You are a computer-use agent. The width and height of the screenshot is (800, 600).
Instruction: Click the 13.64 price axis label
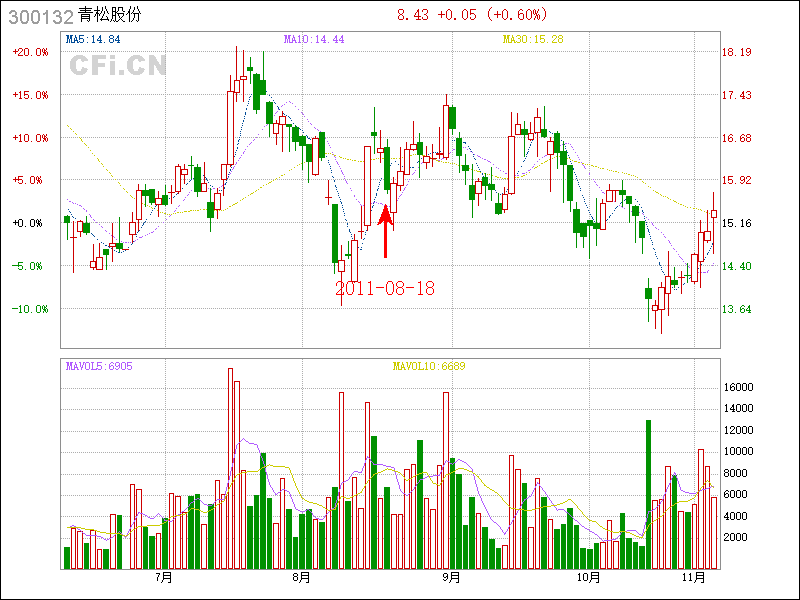tap(738, 309)
